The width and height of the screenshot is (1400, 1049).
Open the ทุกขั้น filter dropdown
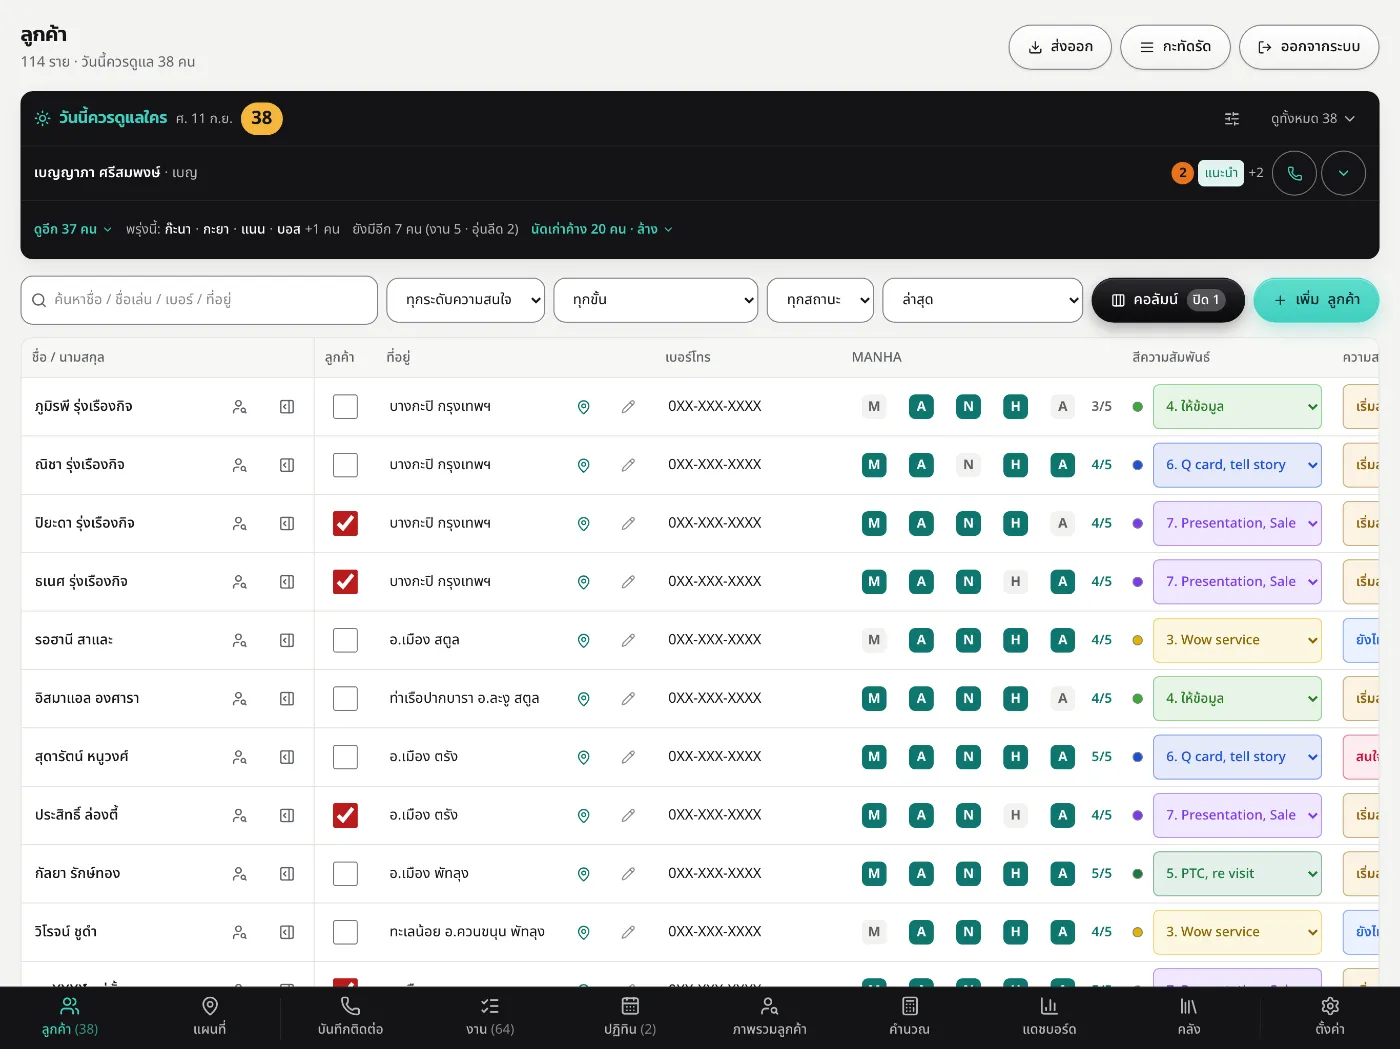pos(656,300)
